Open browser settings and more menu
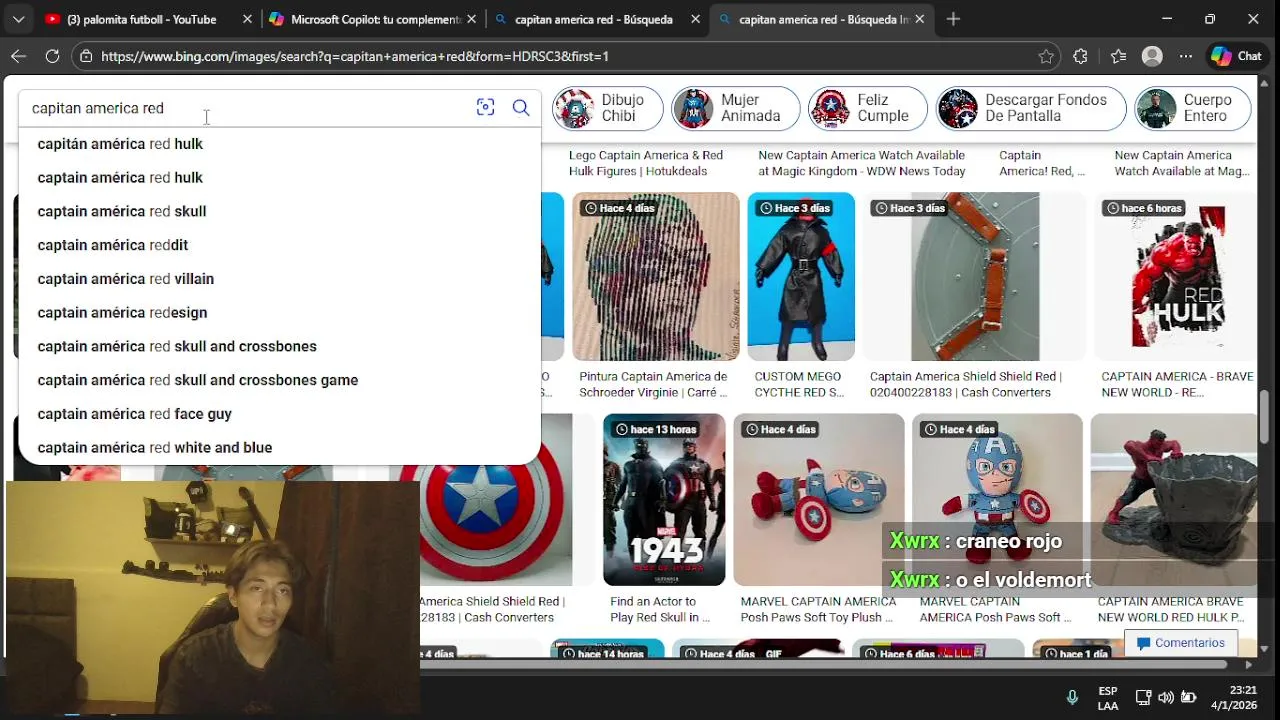This screenshot has height=720, width=1280. pyautogui.click(x=1186, y=57)
